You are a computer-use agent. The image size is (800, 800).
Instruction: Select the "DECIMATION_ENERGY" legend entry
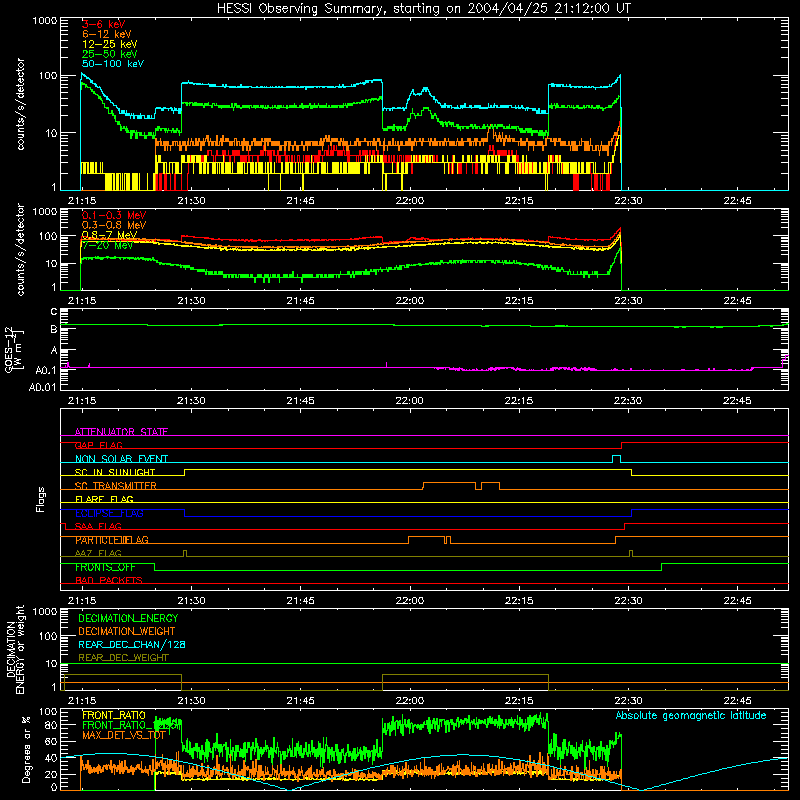(x=128, y=618)
